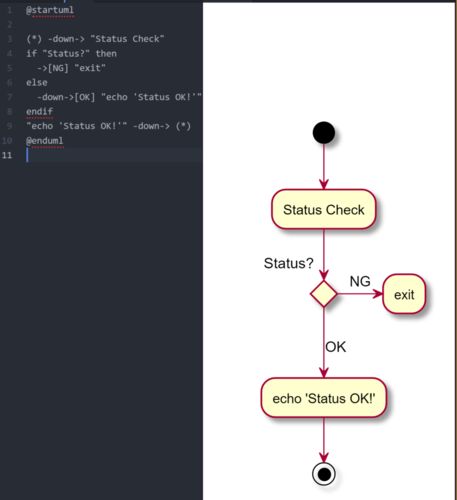This screenshot has height=500, width=457.
Task: Click the @startuml line in the editor
Action: tap(50, 10)
